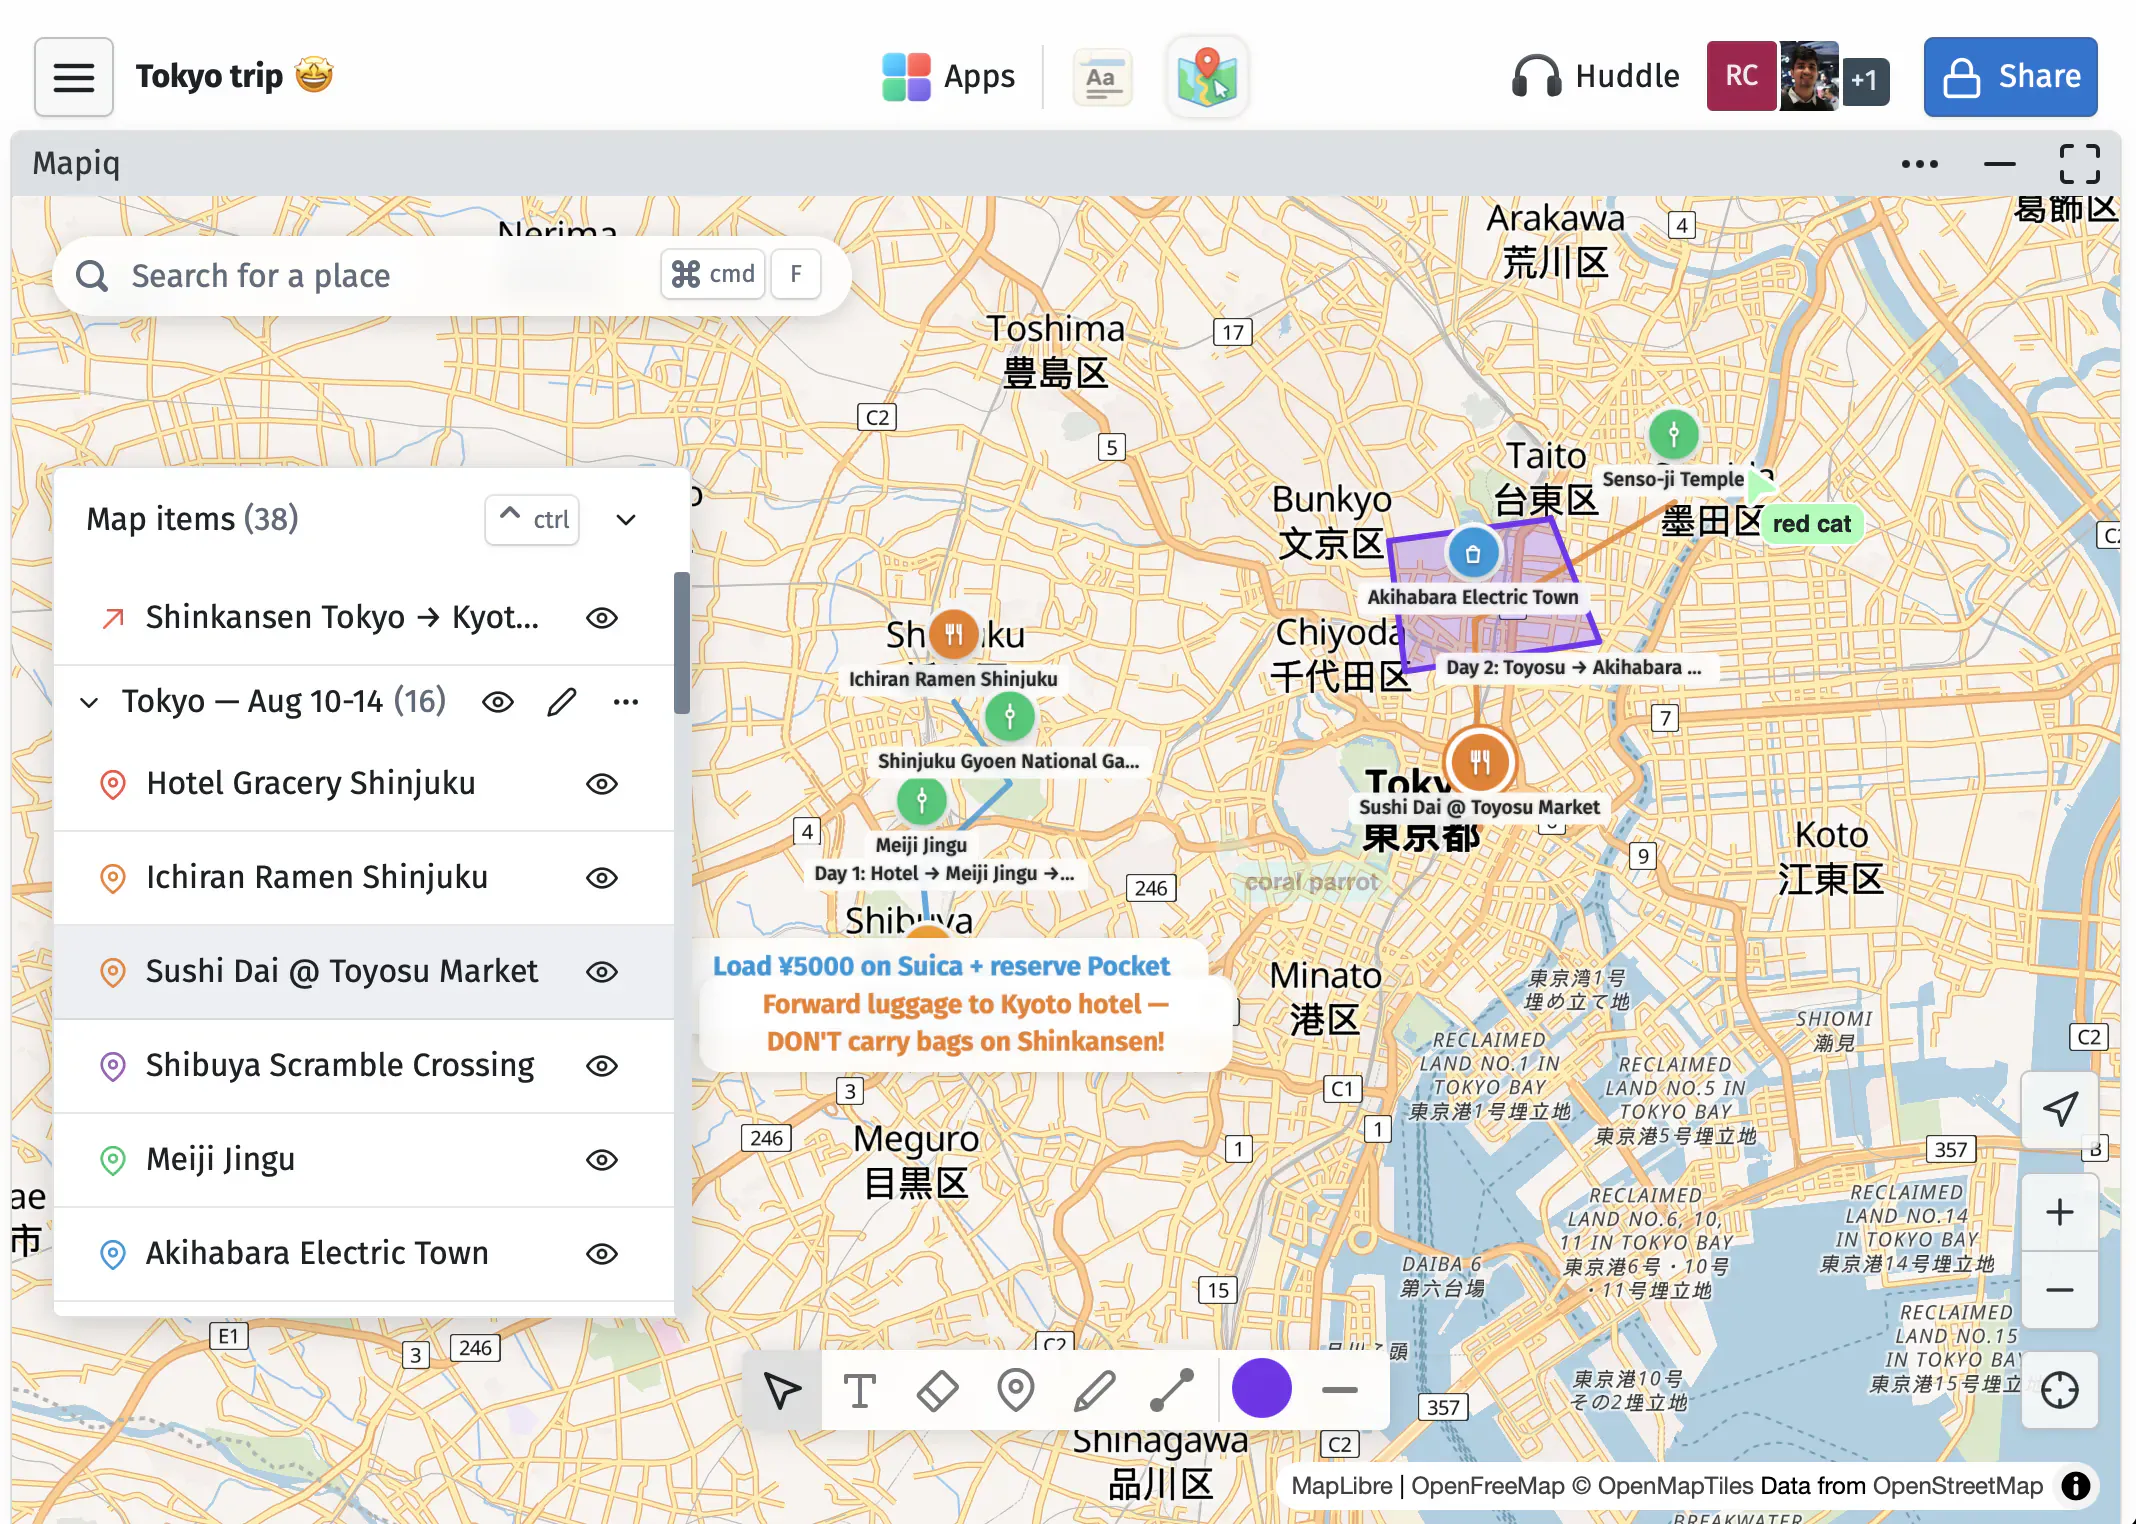Choose the Pencil draw tool
Viewport: 2136px width, 1524px height.
[1094, 1390]
